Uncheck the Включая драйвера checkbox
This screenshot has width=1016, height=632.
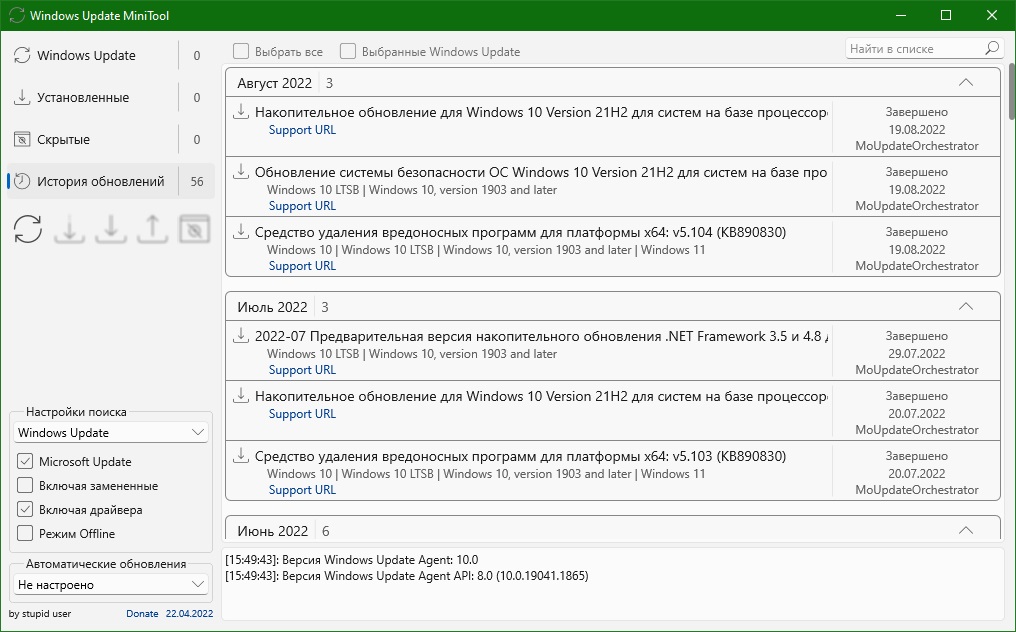25,509
